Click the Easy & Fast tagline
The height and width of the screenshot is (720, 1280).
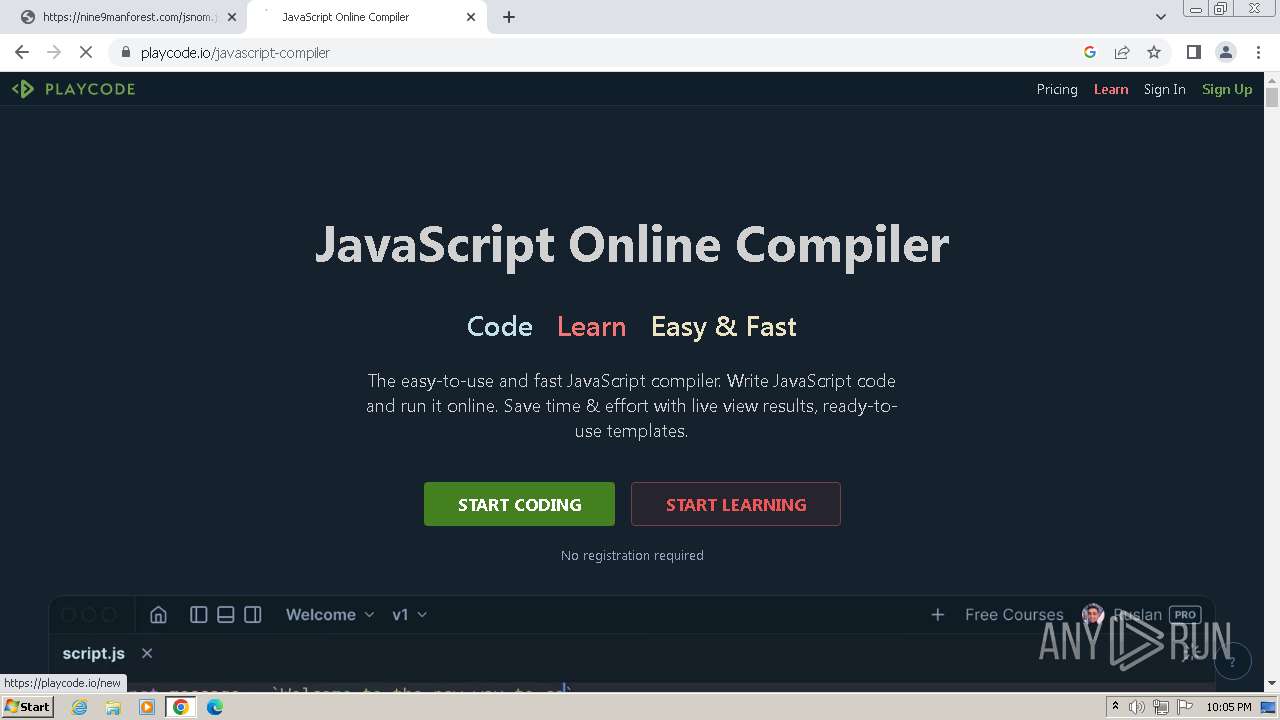click(x=724, y=327)
